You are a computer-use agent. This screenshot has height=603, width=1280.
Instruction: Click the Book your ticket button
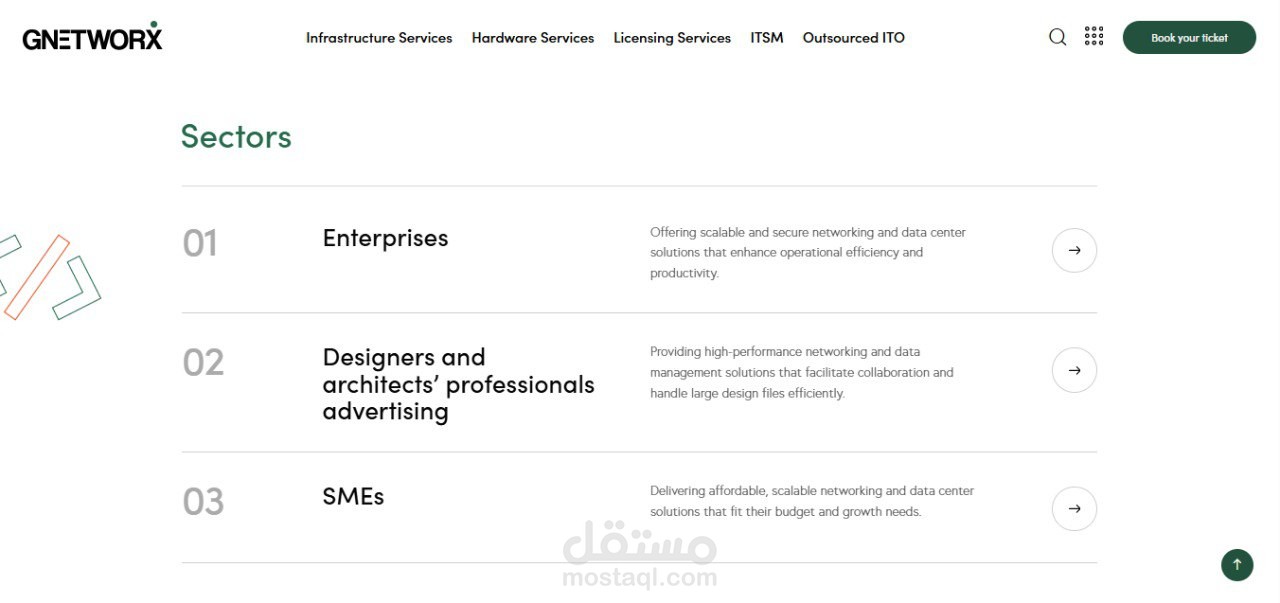tap(1189, 37)
